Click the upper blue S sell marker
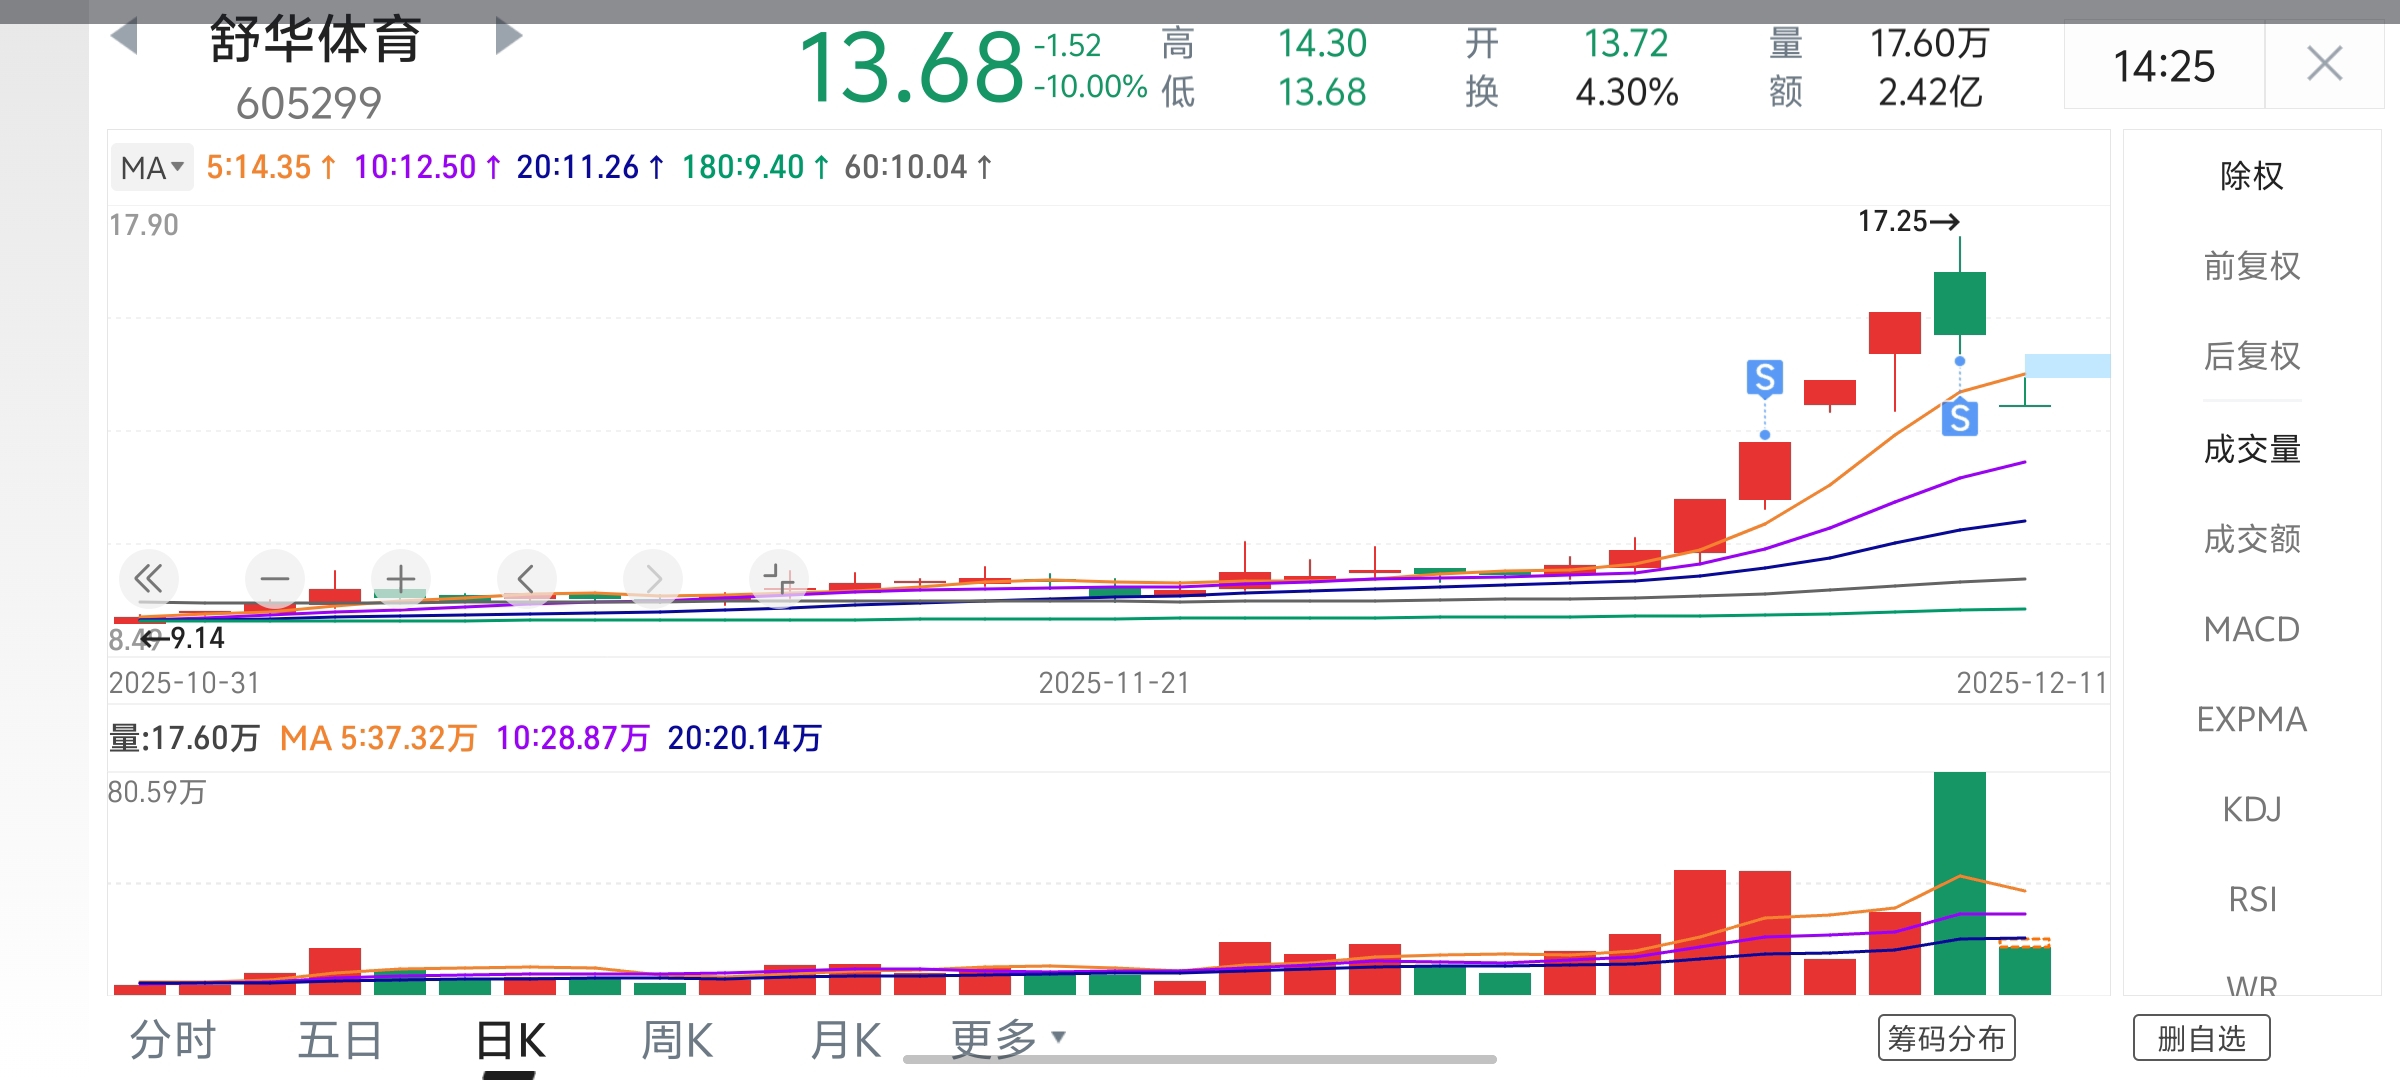 pyautogui.click(x=1765, y=378)
